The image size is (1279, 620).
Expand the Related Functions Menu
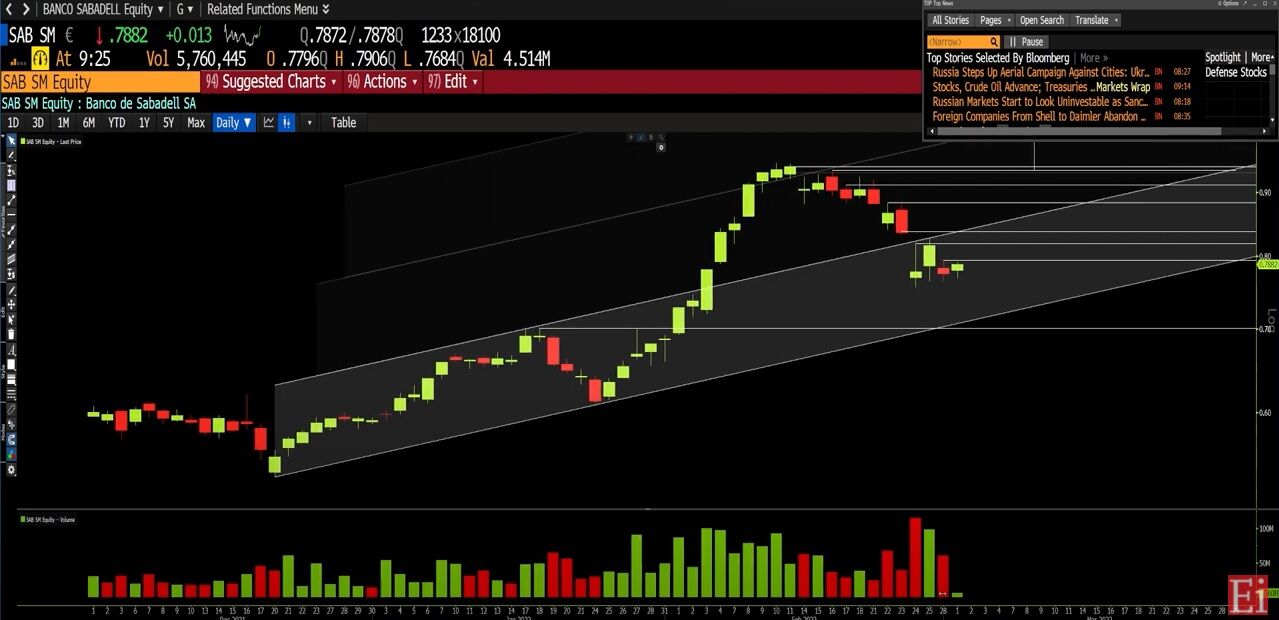click(x=268, y=9)
